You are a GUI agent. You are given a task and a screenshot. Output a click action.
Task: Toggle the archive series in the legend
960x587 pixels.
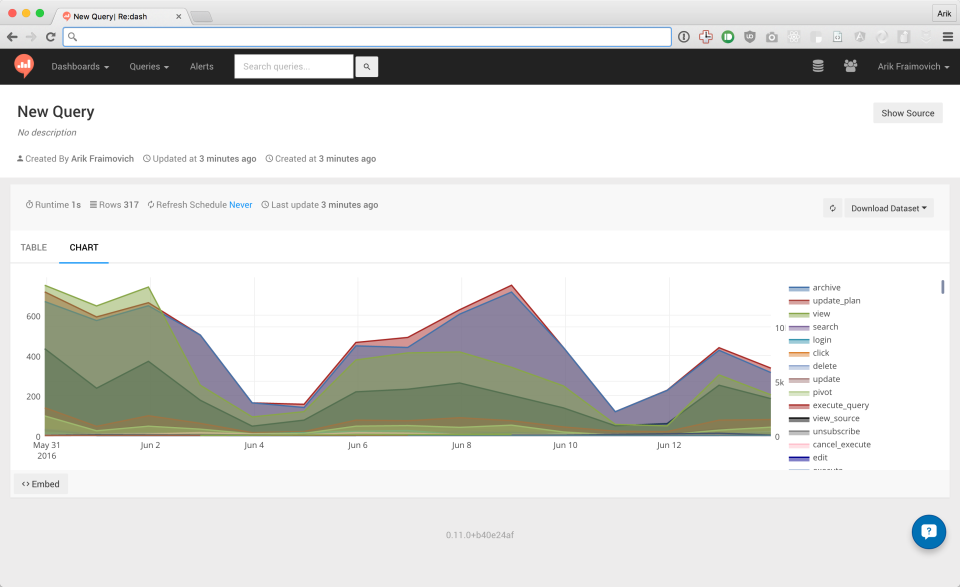pyautogui.click(x=828, y=287)
